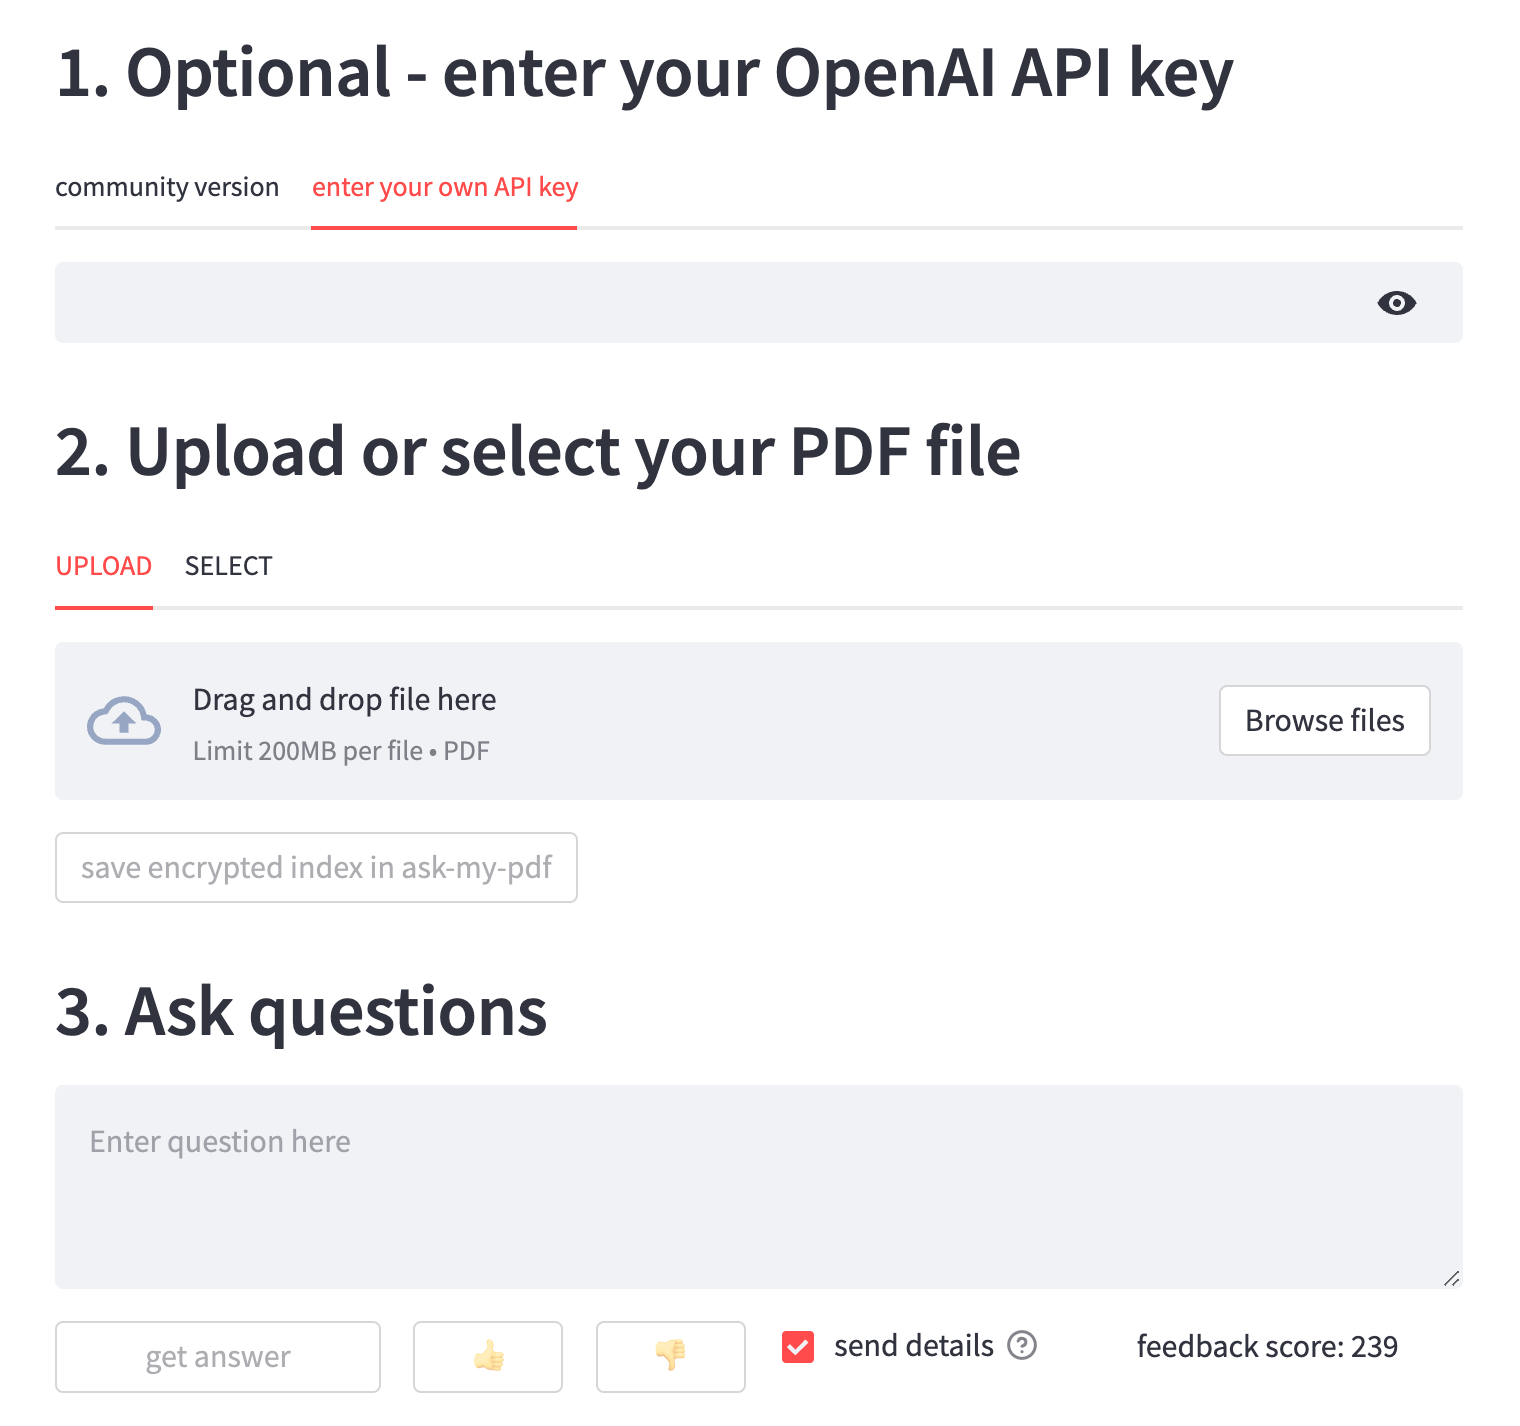Select the enter your own API key tab

[444, 186]
